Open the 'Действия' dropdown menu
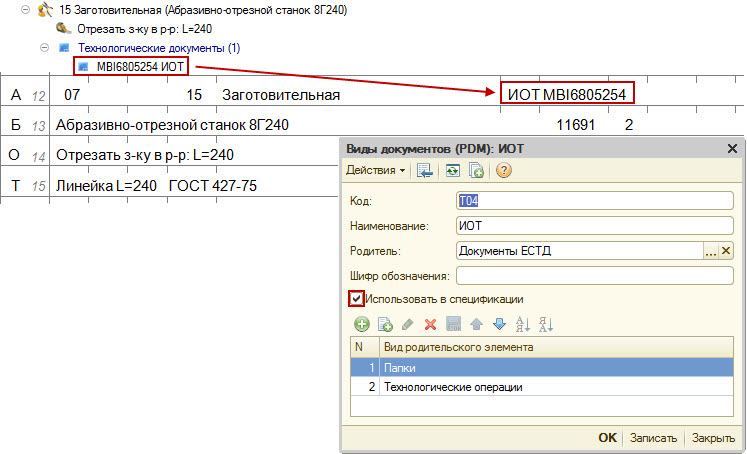Viewport: 747px width, 454px height. click(x=376, y=171)
